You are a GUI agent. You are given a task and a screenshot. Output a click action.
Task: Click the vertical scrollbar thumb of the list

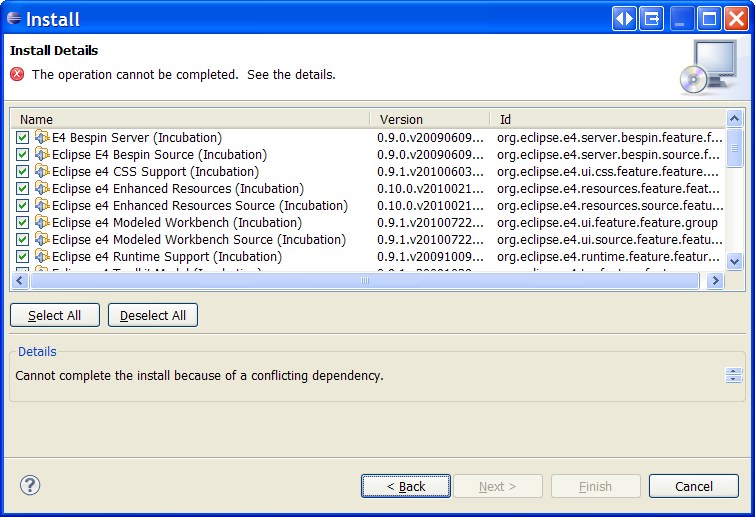[734, 148]
